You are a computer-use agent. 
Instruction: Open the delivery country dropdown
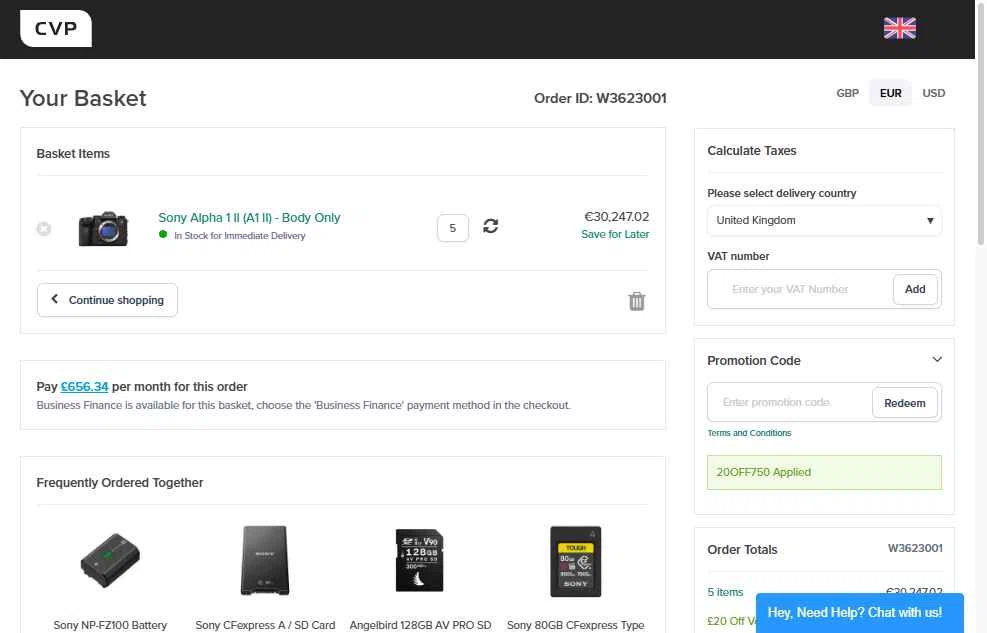[x=824, y=221]
